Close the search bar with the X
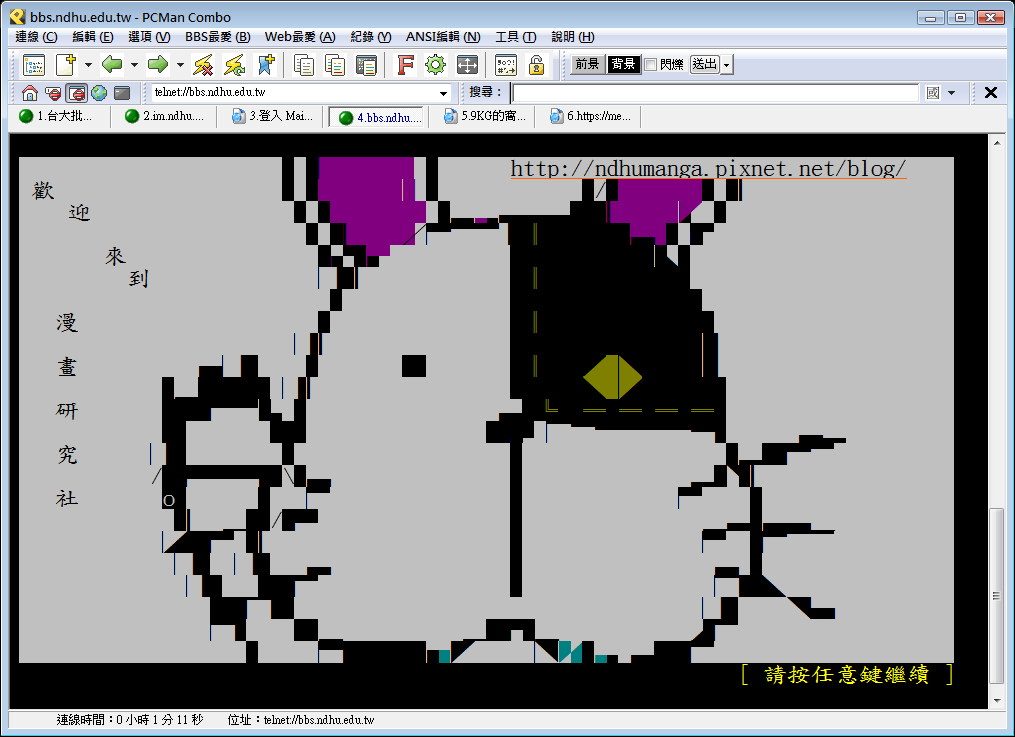Screen dimensions: 1015x737 [x=990, y=93]
